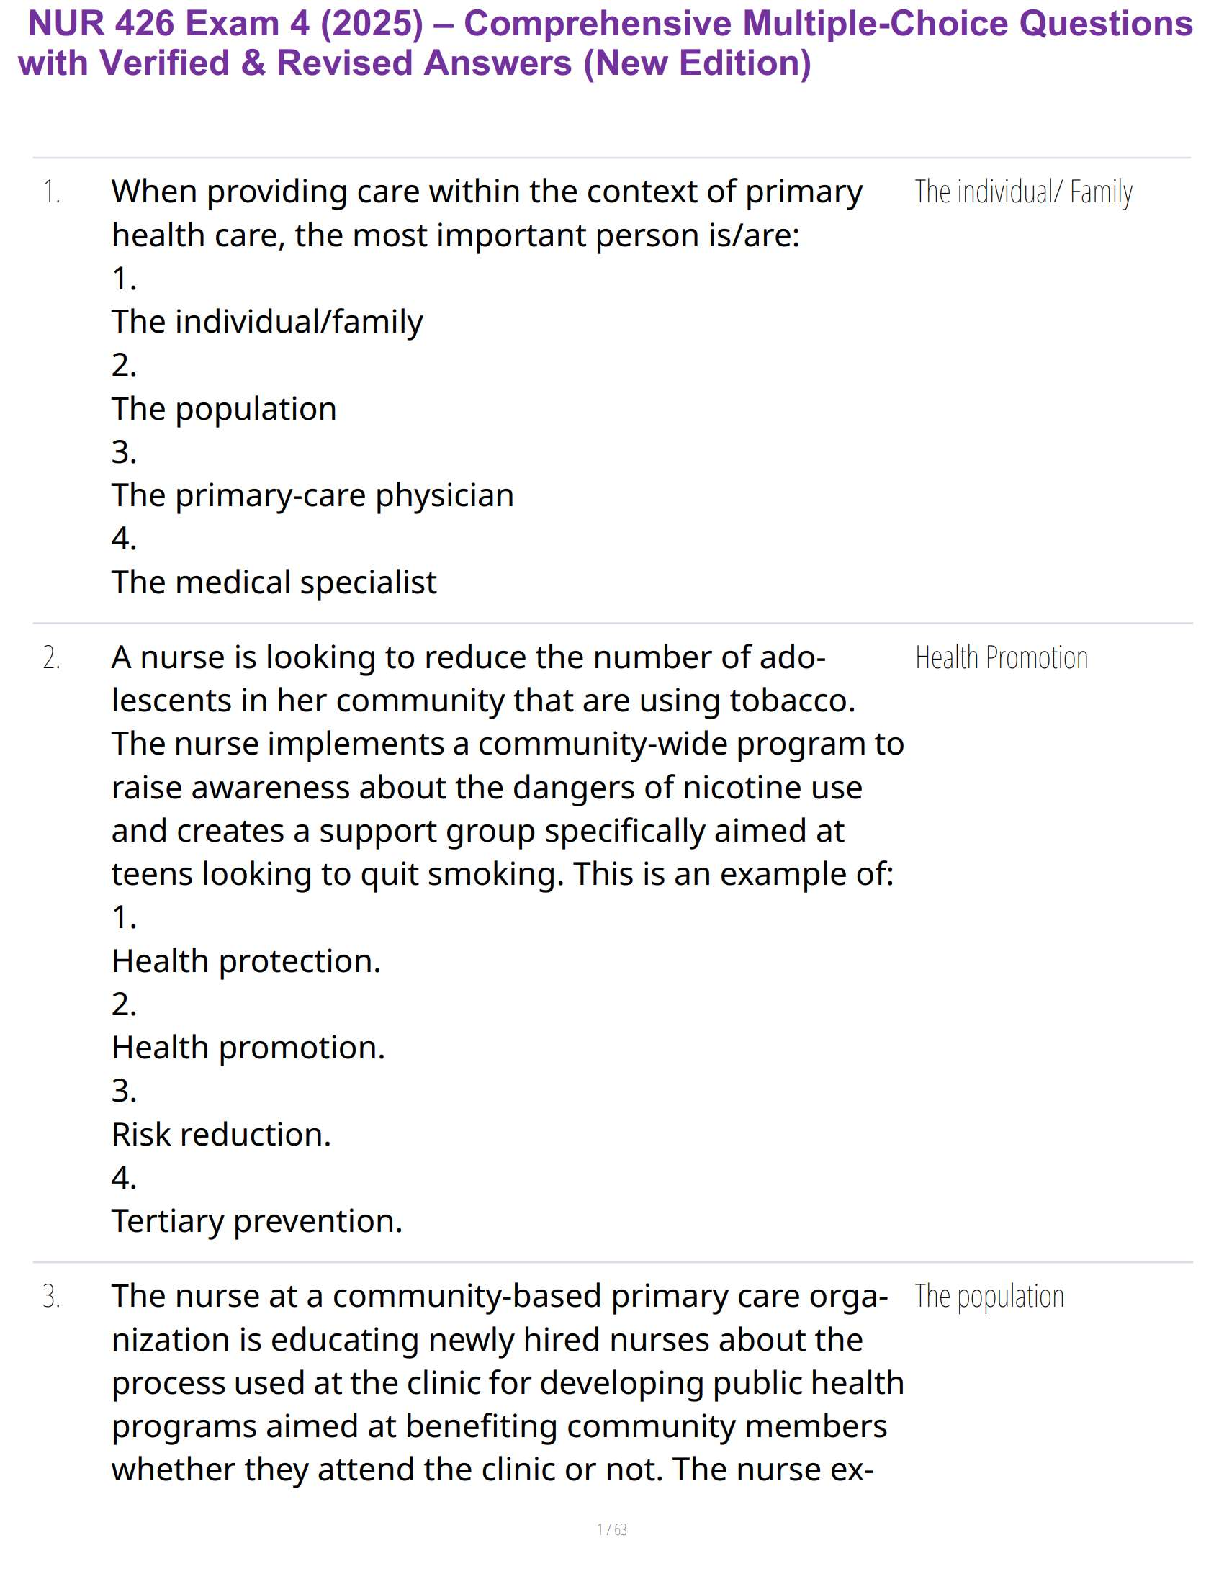Click the question text about adolescents using tobacco
Viewport: 1224px width, 1584px height.
point(507,765)
